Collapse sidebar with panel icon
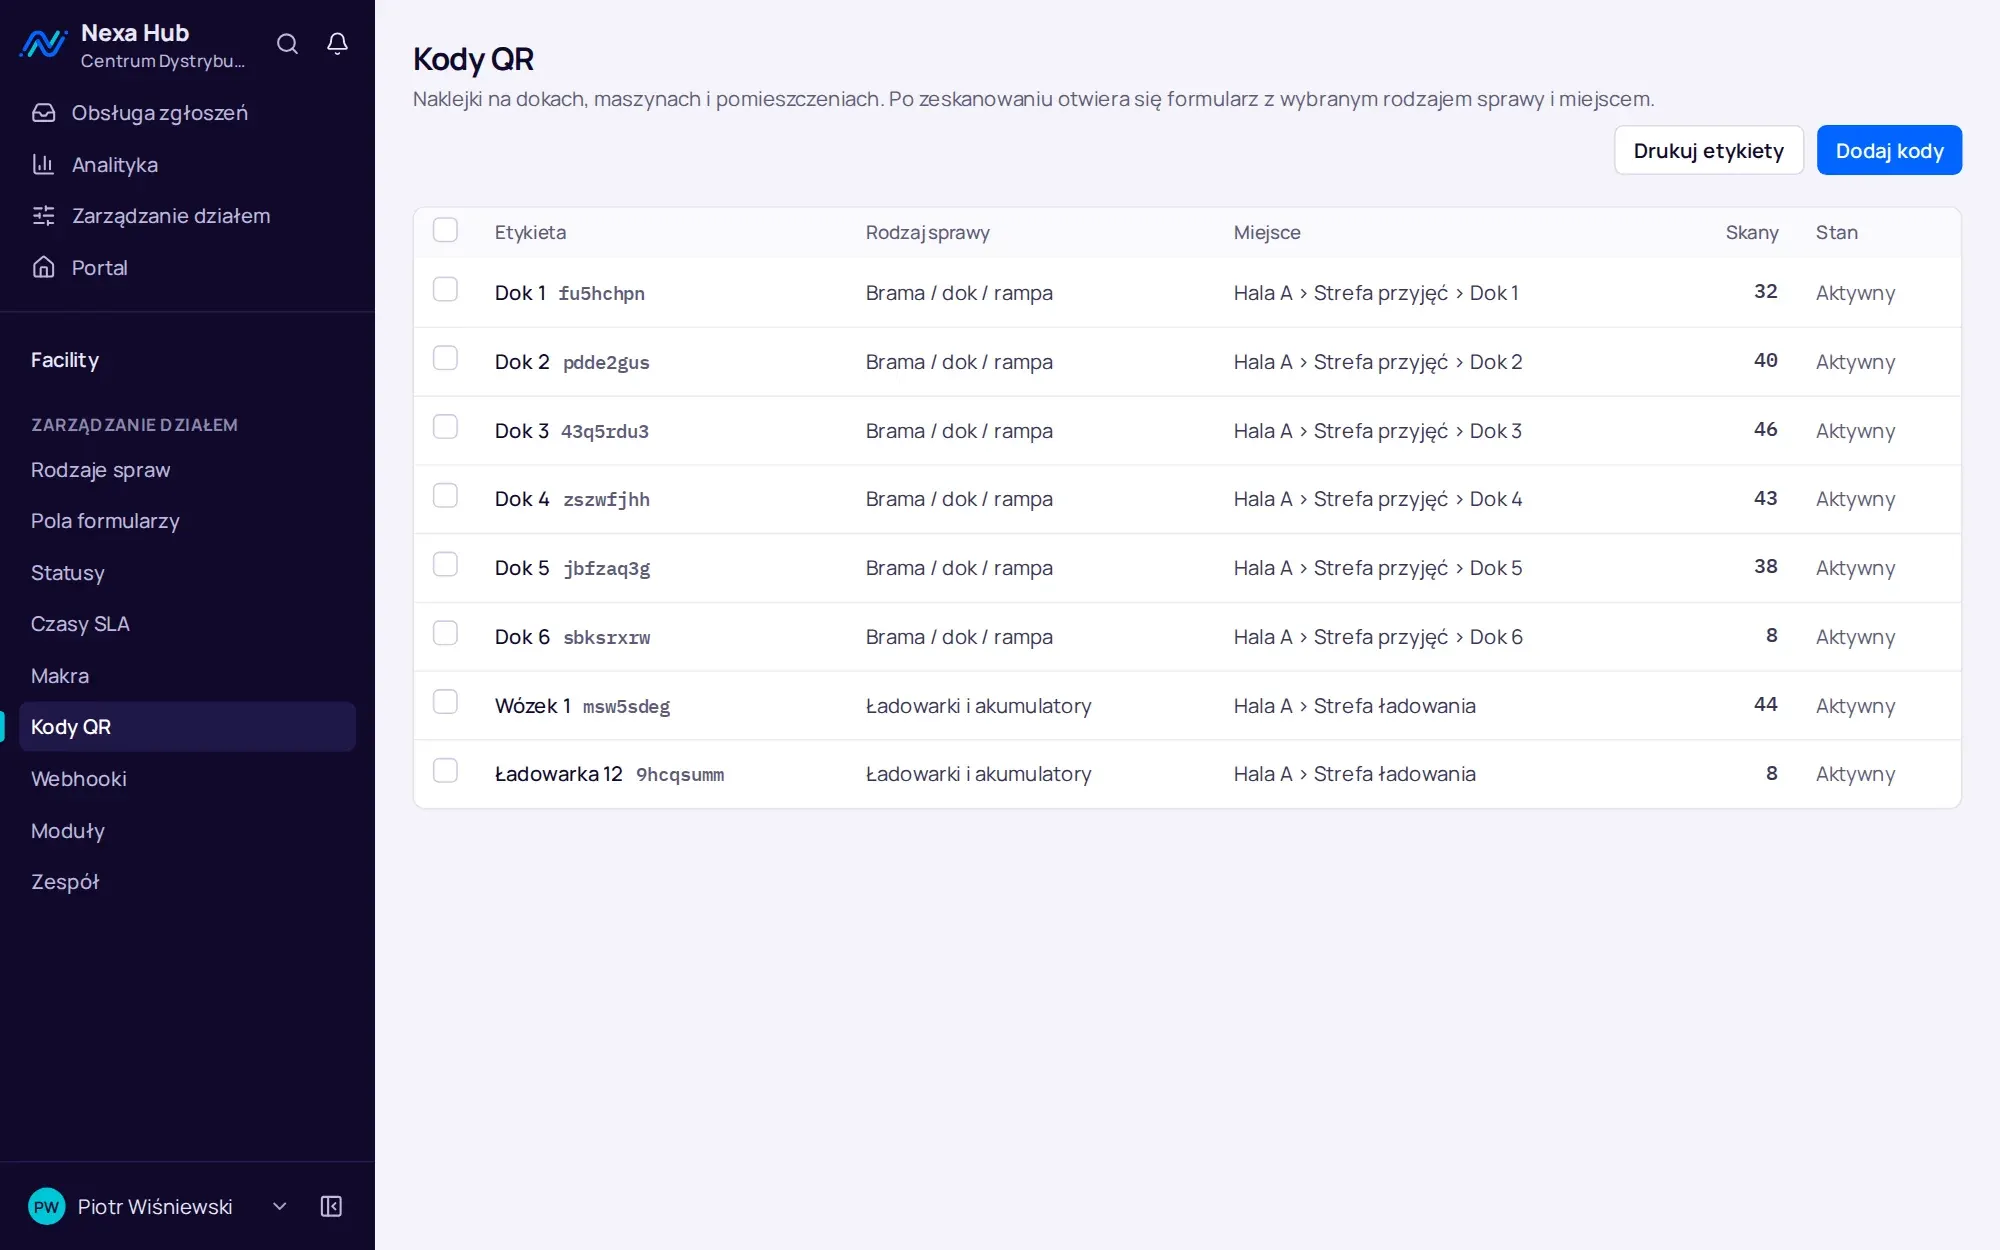 pos(331,1206)
